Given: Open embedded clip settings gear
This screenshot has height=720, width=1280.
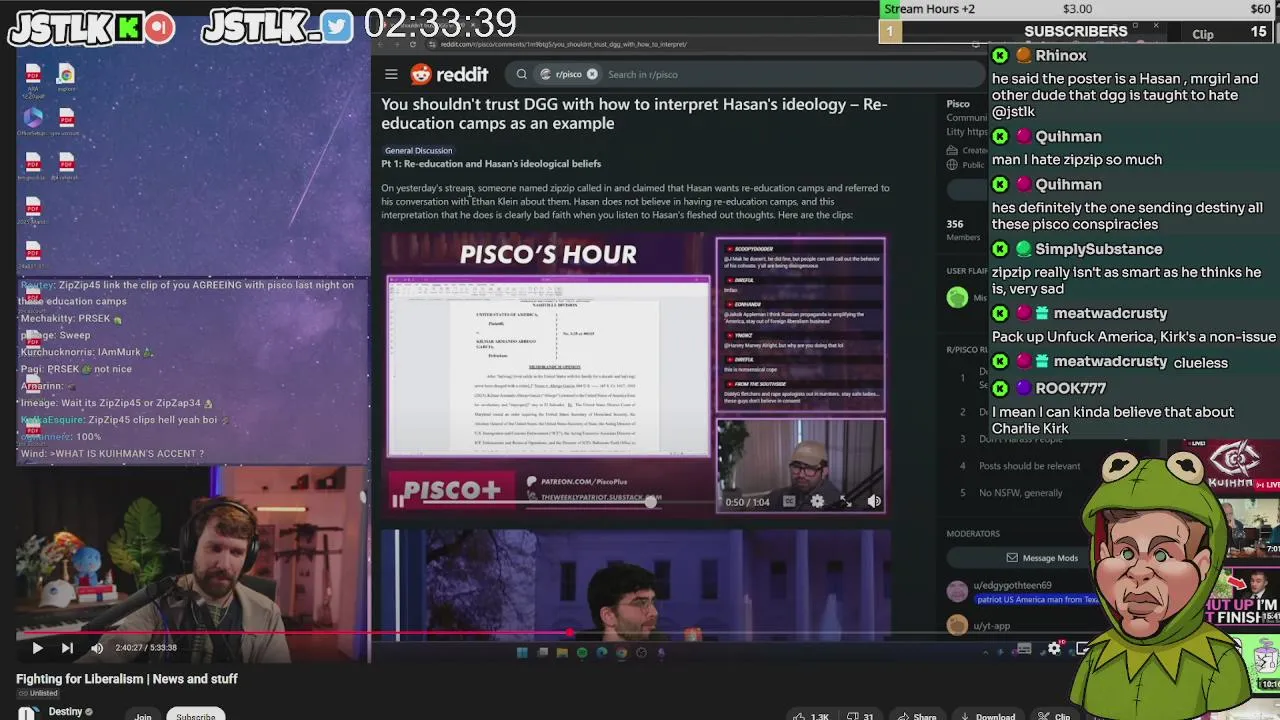Looking at the screenshot, I should (x=817, y=502).
